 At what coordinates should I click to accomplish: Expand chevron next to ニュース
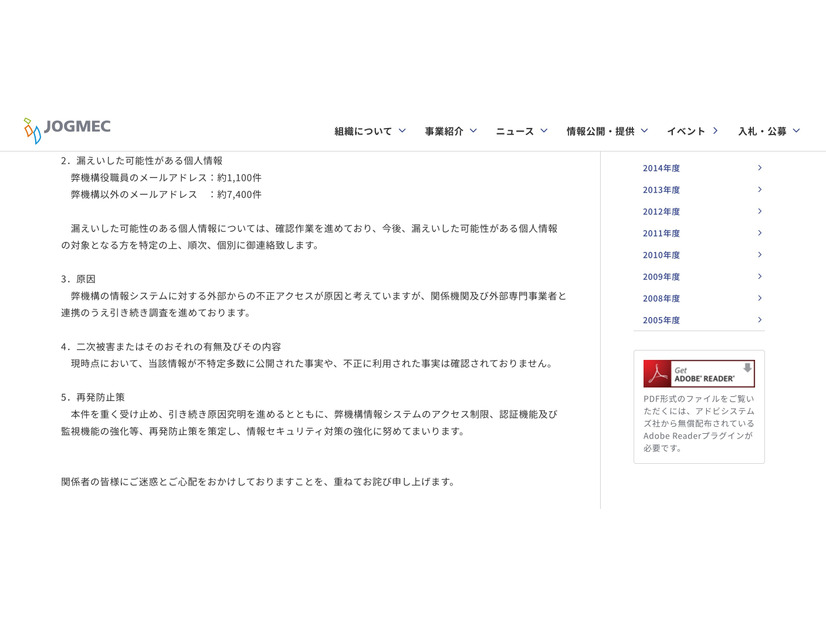coord(544,131)
